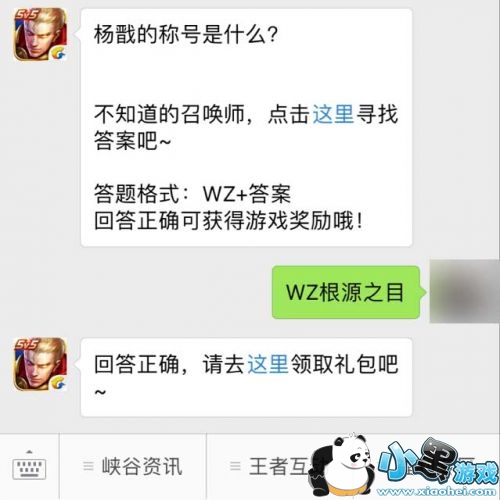Screen dimensions: 500x500
Task: Tap the 小黑游戏 logo text
Action: point(437,463)
